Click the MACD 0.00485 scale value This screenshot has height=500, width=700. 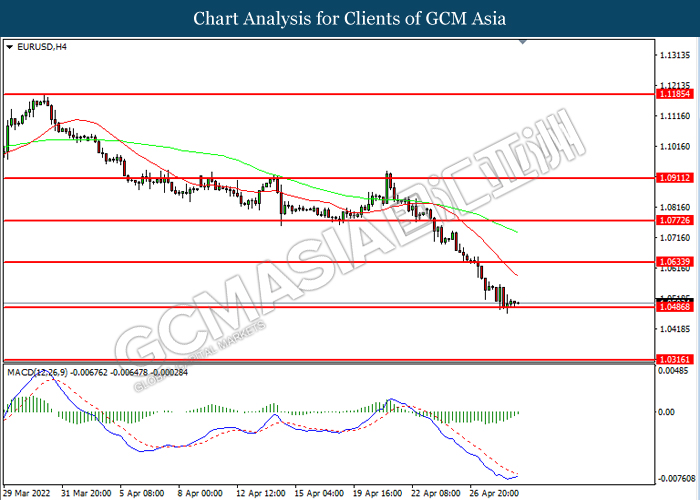coord(673,371)
